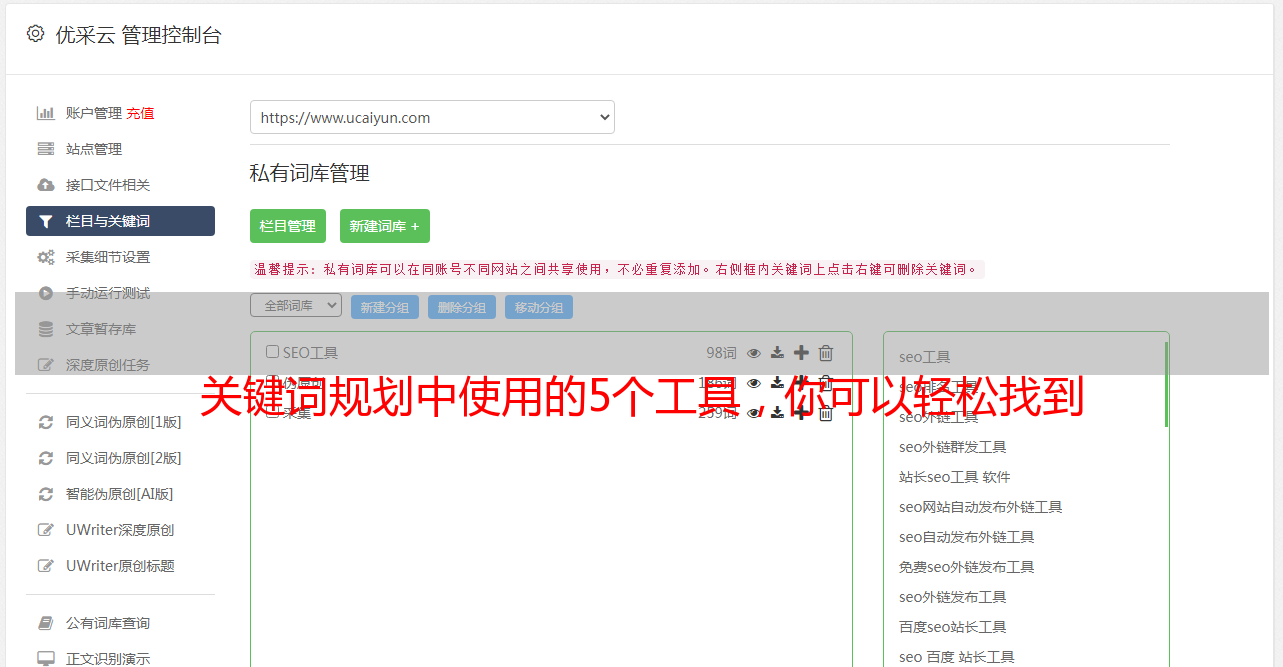Click the database icon beside 文章暂存库
The height and width of the screenshot is (667, 1283).
[x=46, y=329]
